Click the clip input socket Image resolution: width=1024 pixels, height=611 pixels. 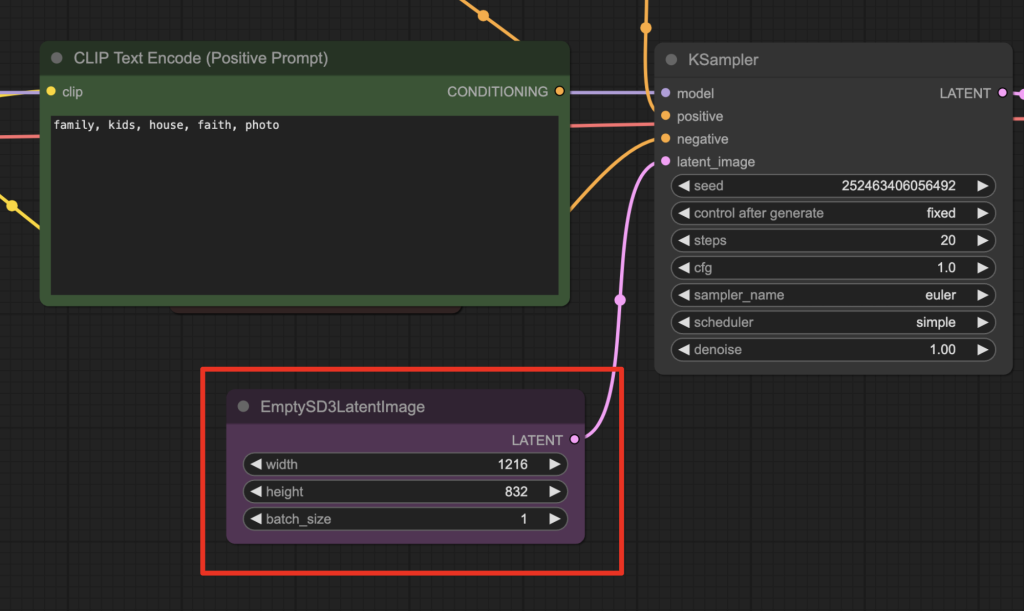coord(51,91)
